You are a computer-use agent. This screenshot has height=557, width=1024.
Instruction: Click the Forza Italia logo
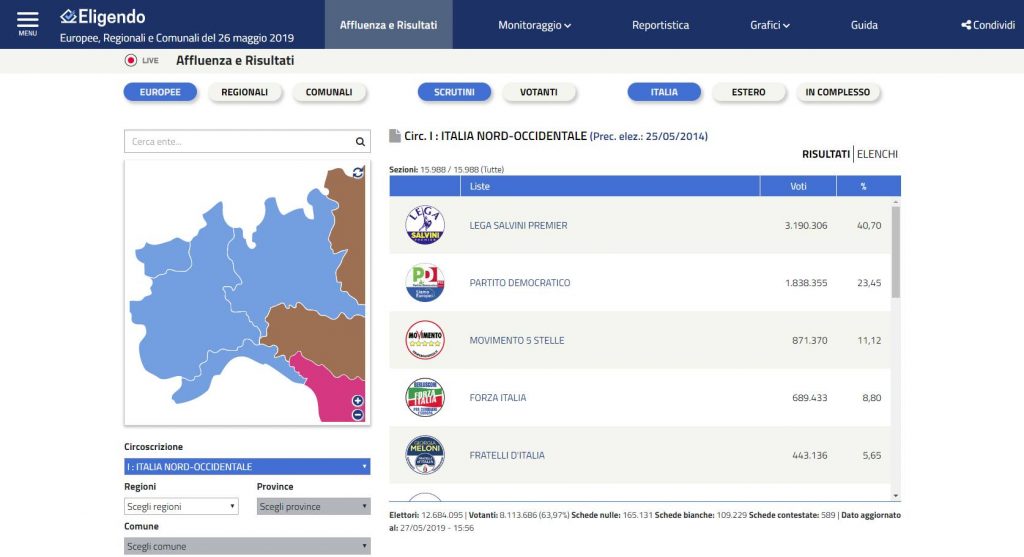[424, 397]
